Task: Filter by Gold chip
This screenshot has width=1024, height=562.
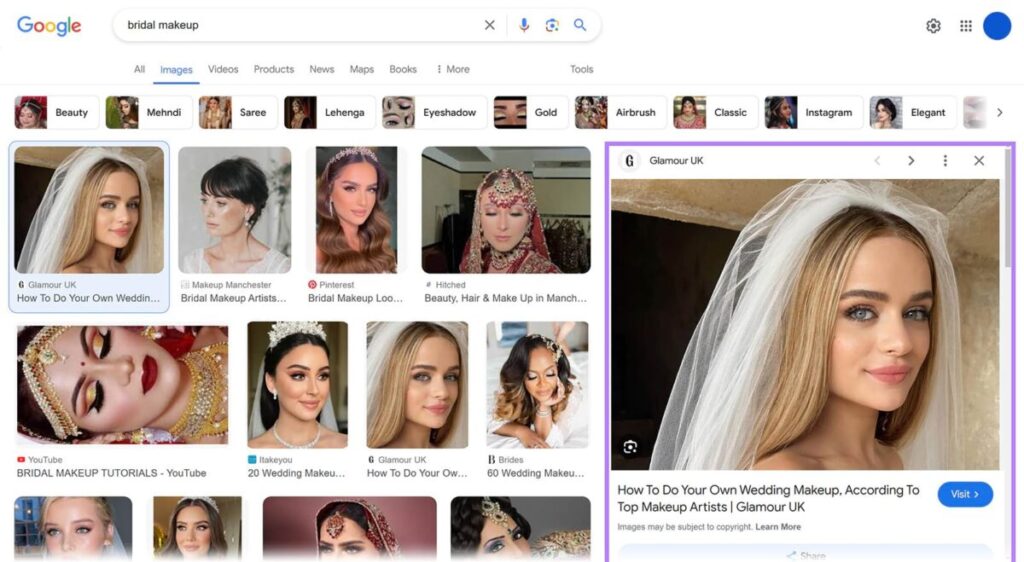Action: click(x=531, y=112)
